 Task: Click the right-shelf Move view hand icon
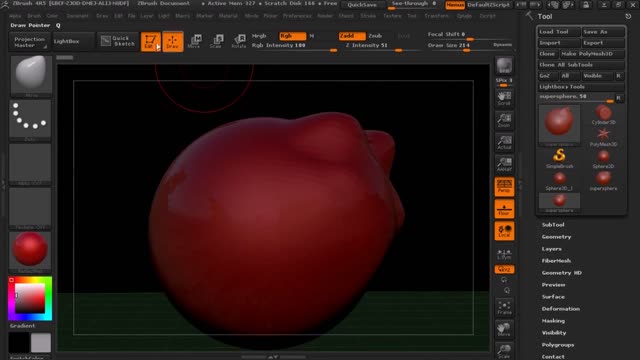(x=504, y=329)
